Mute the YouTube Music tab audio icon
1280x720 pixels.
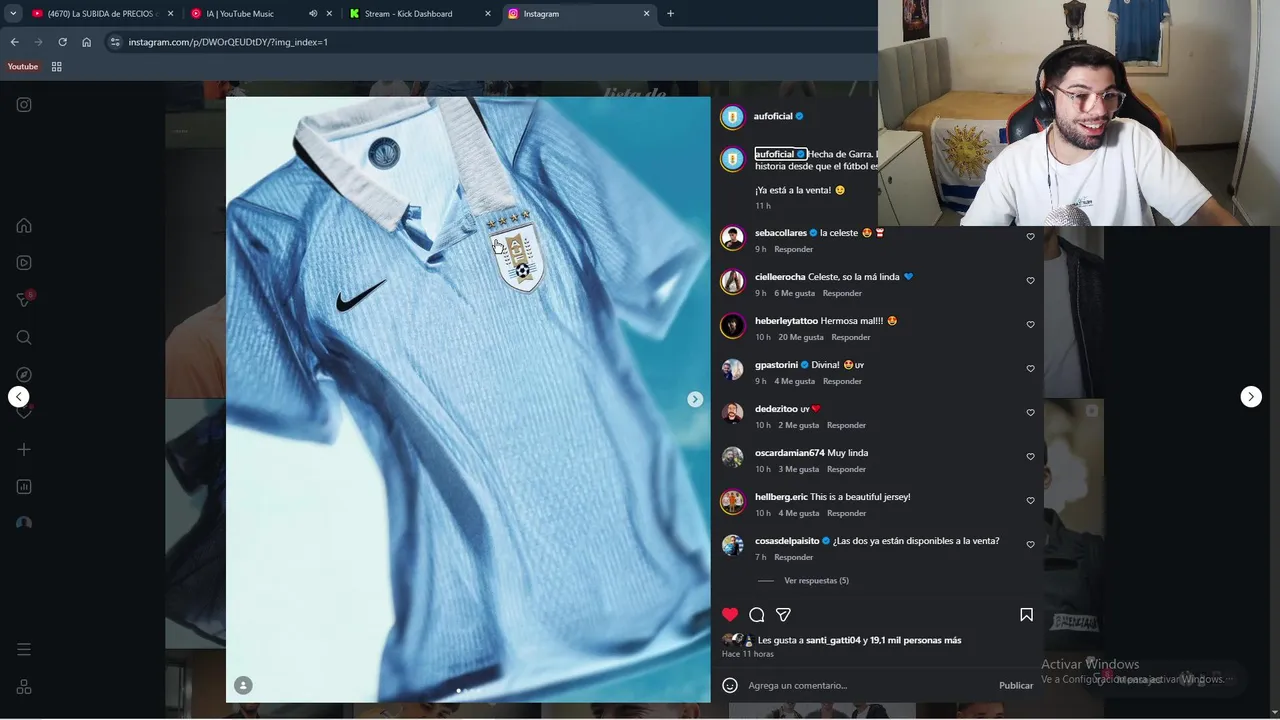click(313, 14)
